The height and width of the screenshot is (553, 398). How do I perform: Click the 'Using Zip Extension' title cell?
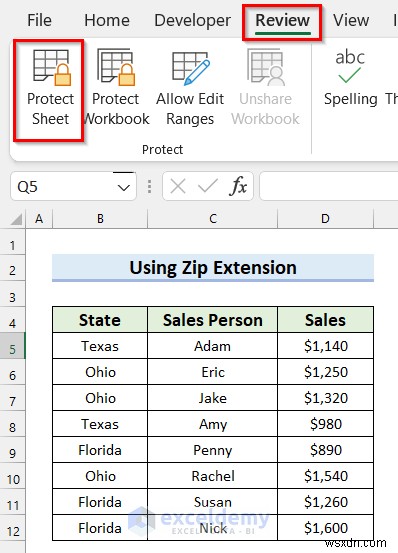[213, 268]
